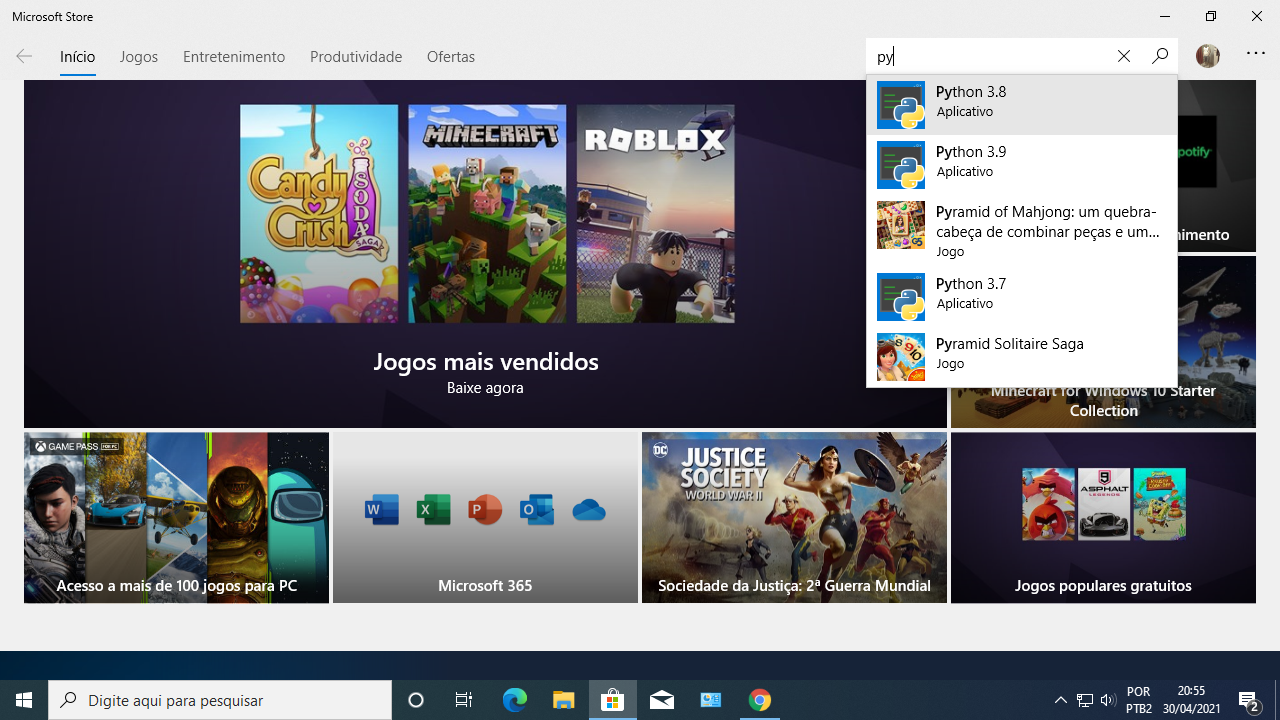Click the Asphalt 9 Legends icon

coord(1103,504)
